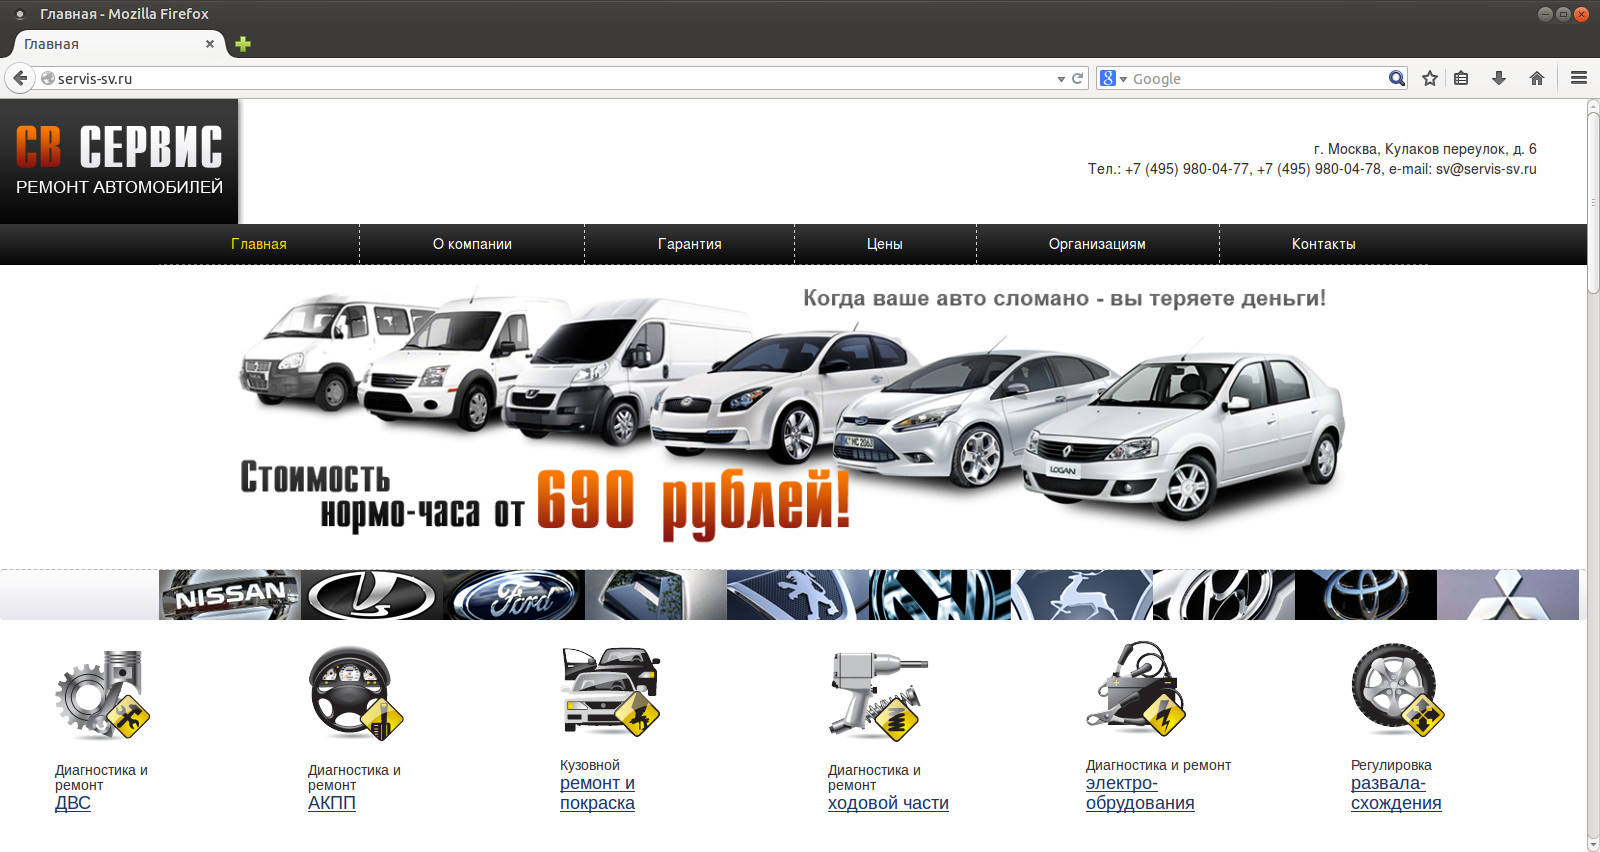1600x852 pixels.
Task: Bookmark this page with star icon
Action: (x=1430, y=78)
